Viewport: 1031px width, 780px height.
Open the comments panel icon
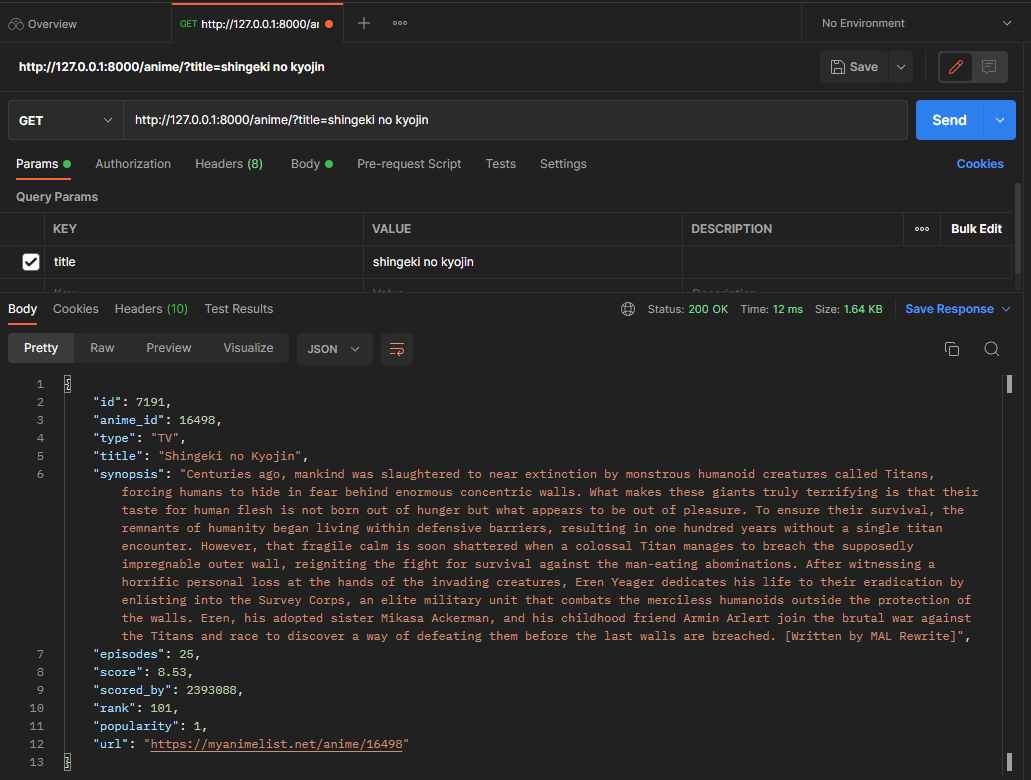point(990,66)
